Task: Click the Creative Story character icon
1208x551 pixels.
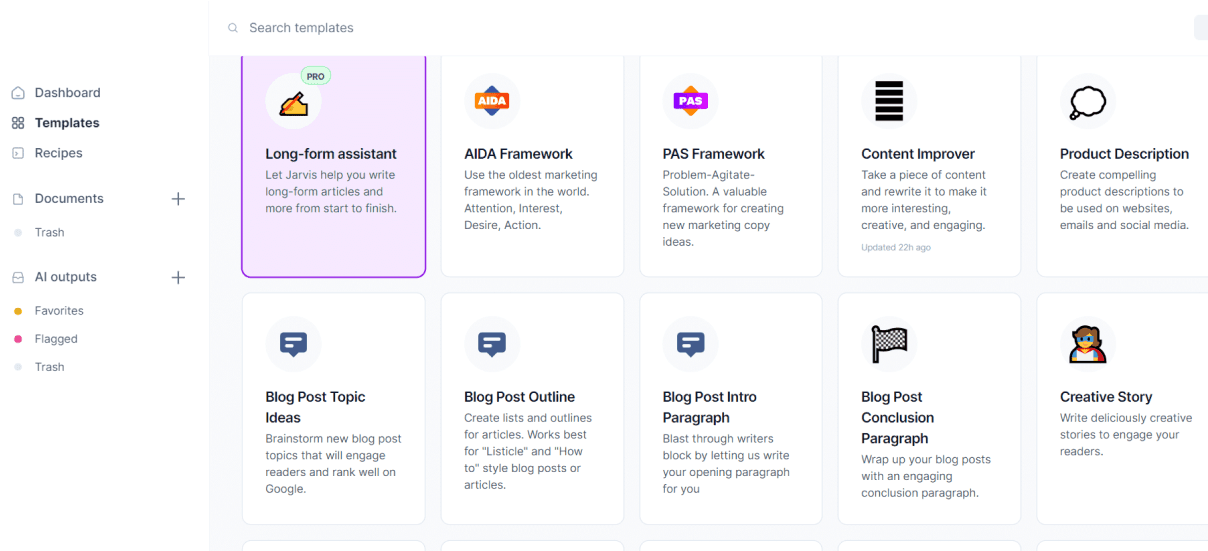Action: point(1087,344)
